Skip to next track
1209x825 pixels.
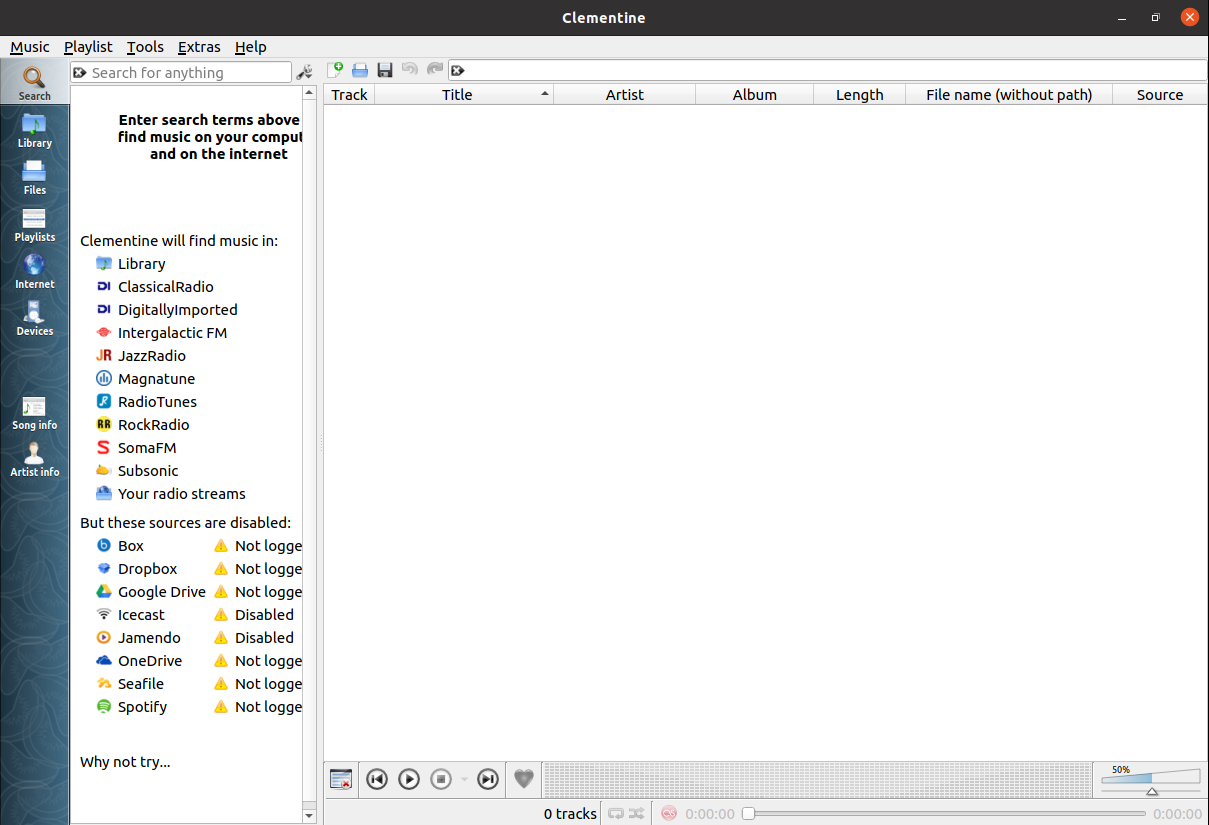(x=487, y=779)
